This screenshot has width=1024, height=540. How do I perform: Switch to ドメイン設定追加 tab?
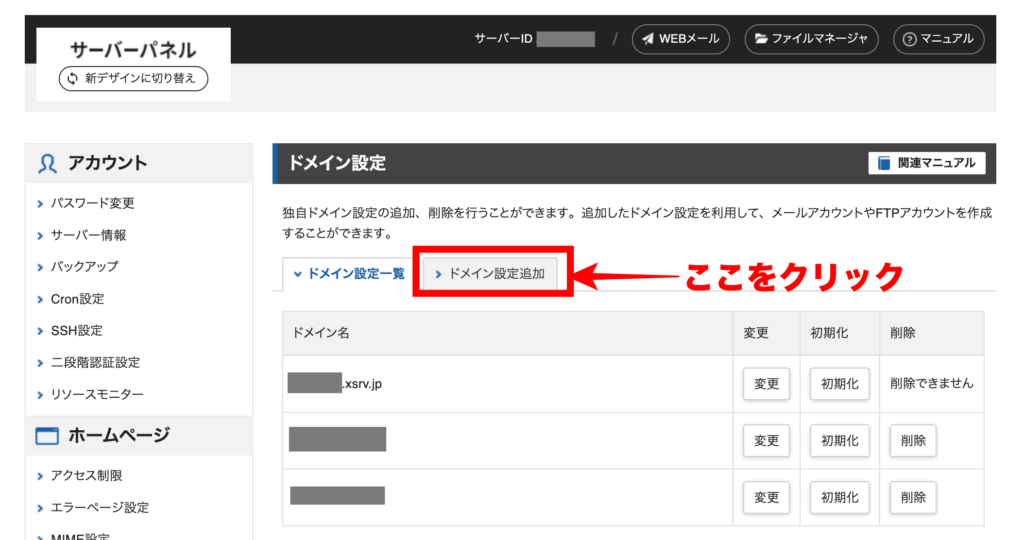(x=490, y=273)
